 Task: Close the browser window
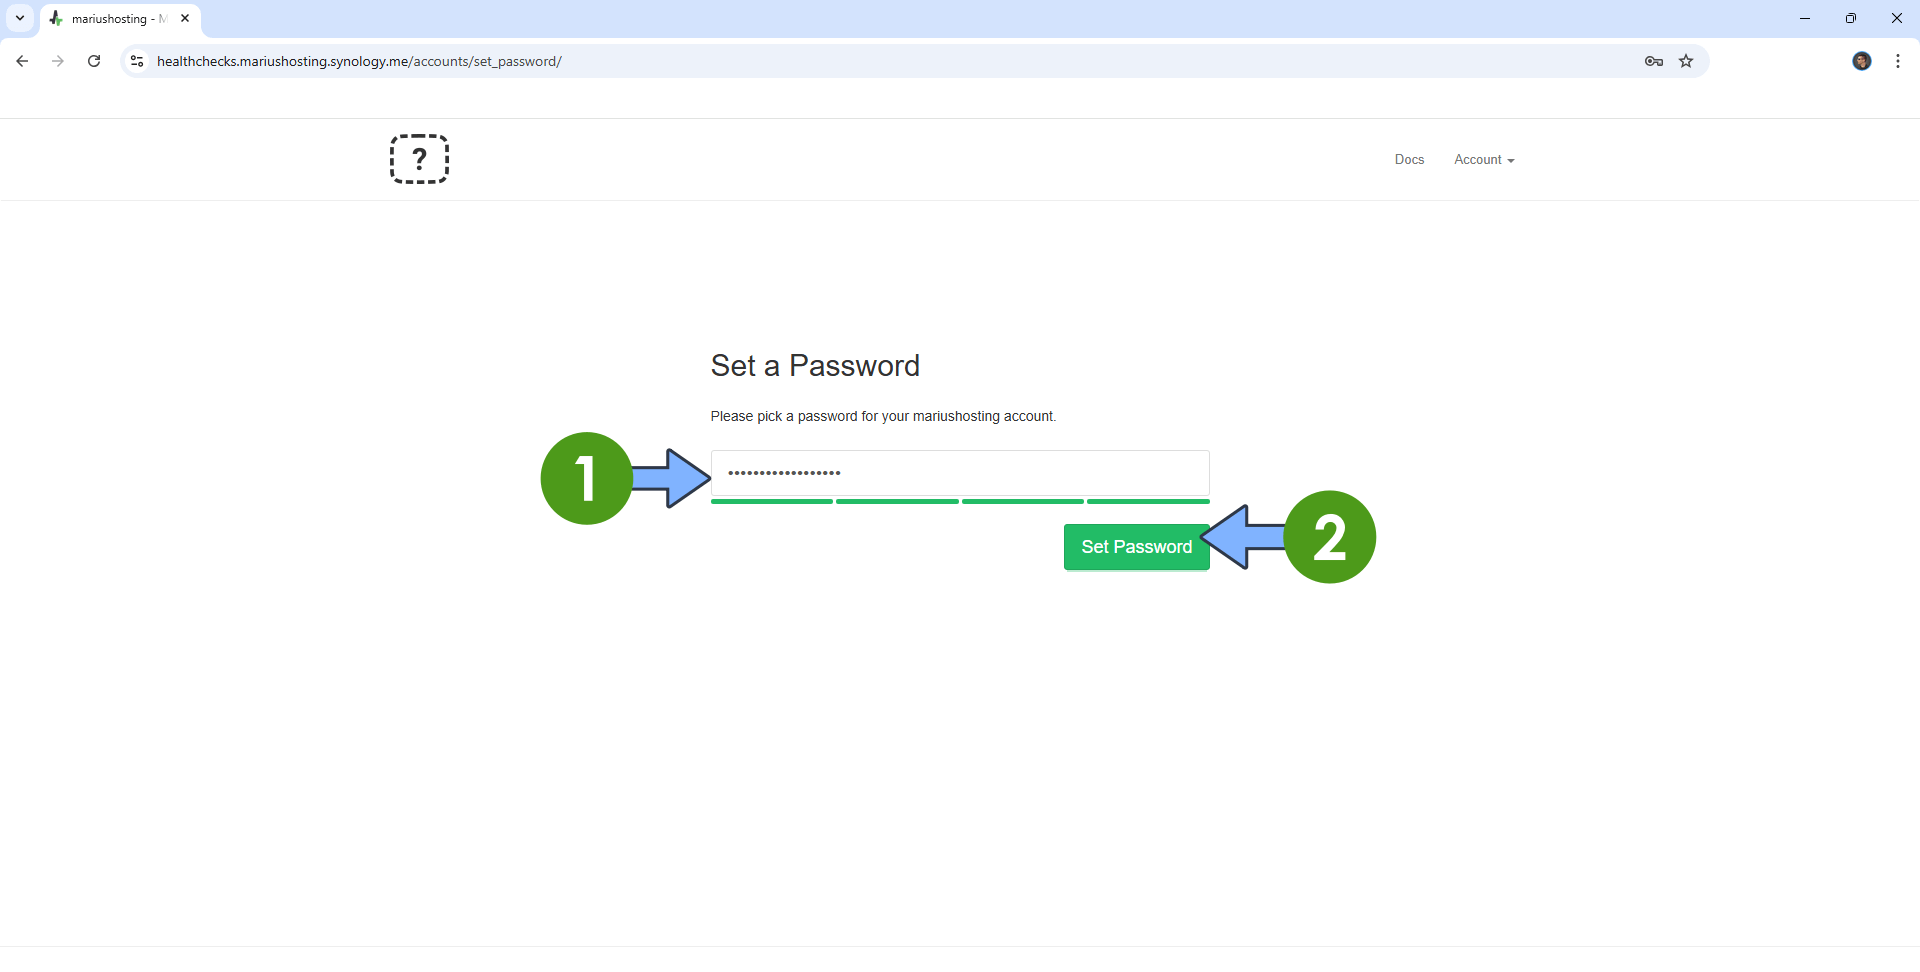(x=1897, y=18)
